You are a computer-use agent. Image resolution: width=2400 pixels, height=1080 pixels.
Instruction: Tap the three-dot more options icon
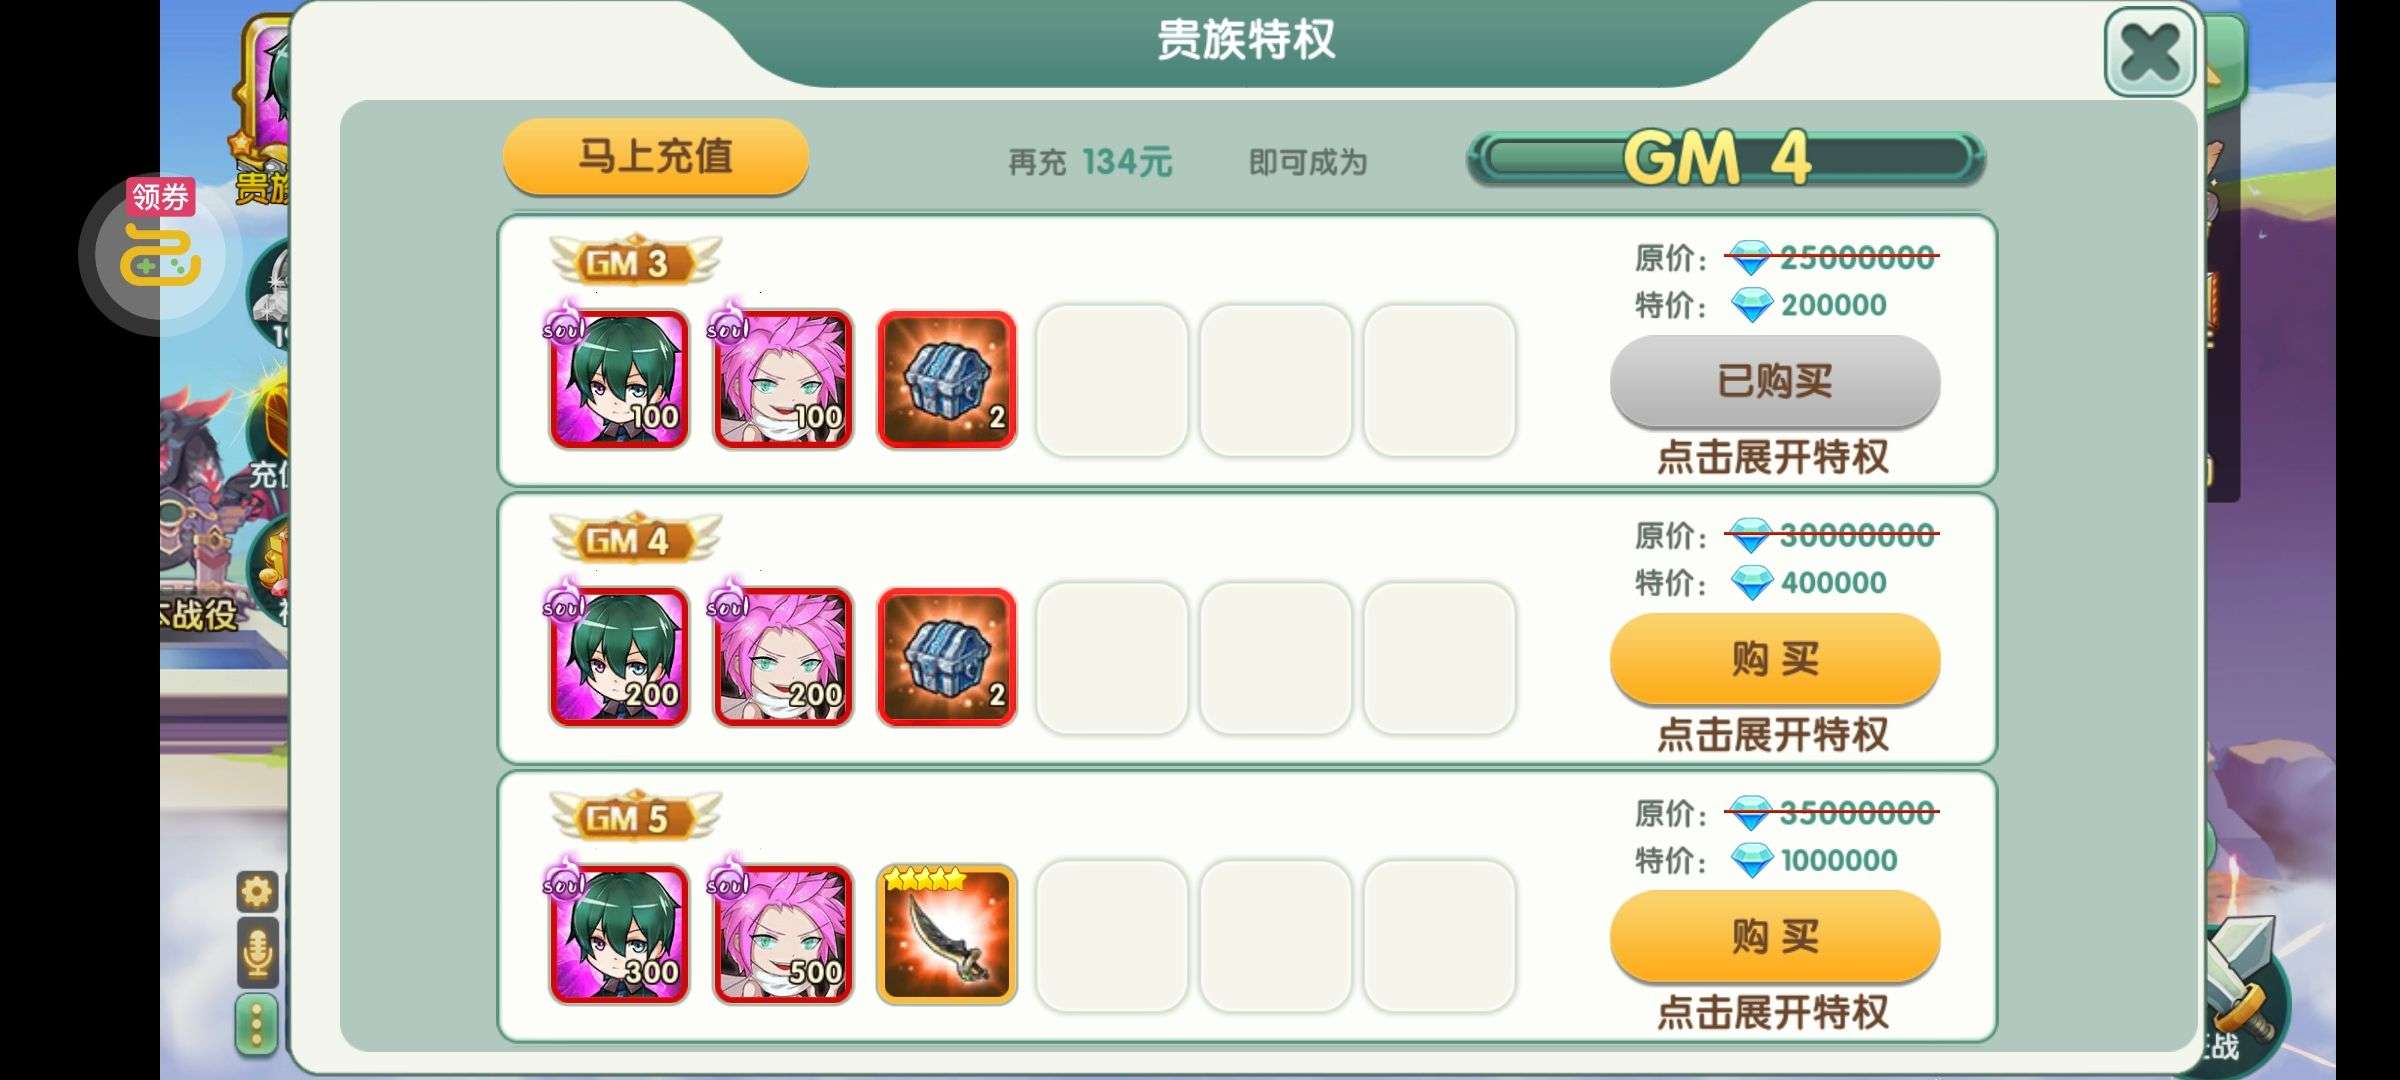pyautogui.click(x=257, y=1024)
